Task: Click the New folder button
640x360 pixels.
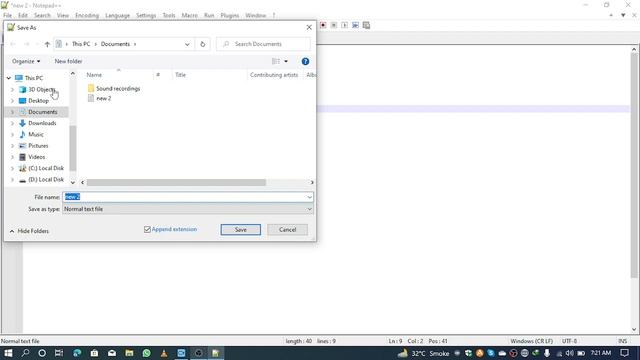Action: 69,61
